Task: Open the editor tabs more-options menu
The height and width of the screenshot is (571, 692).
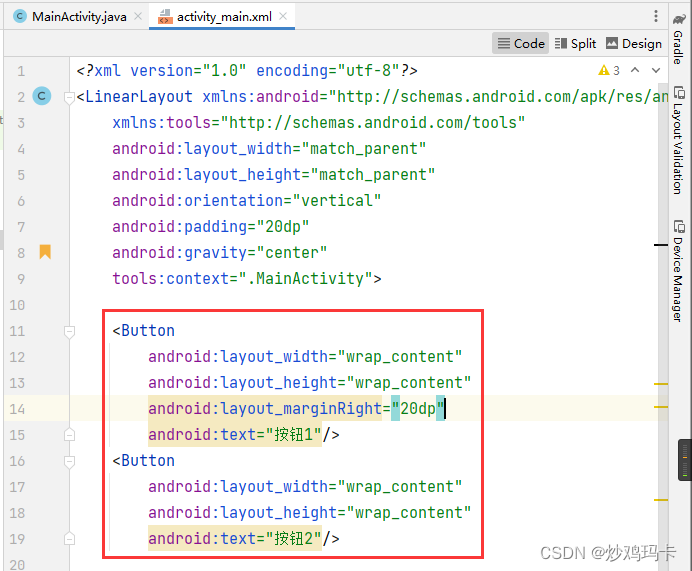Action: click(656, 16)
